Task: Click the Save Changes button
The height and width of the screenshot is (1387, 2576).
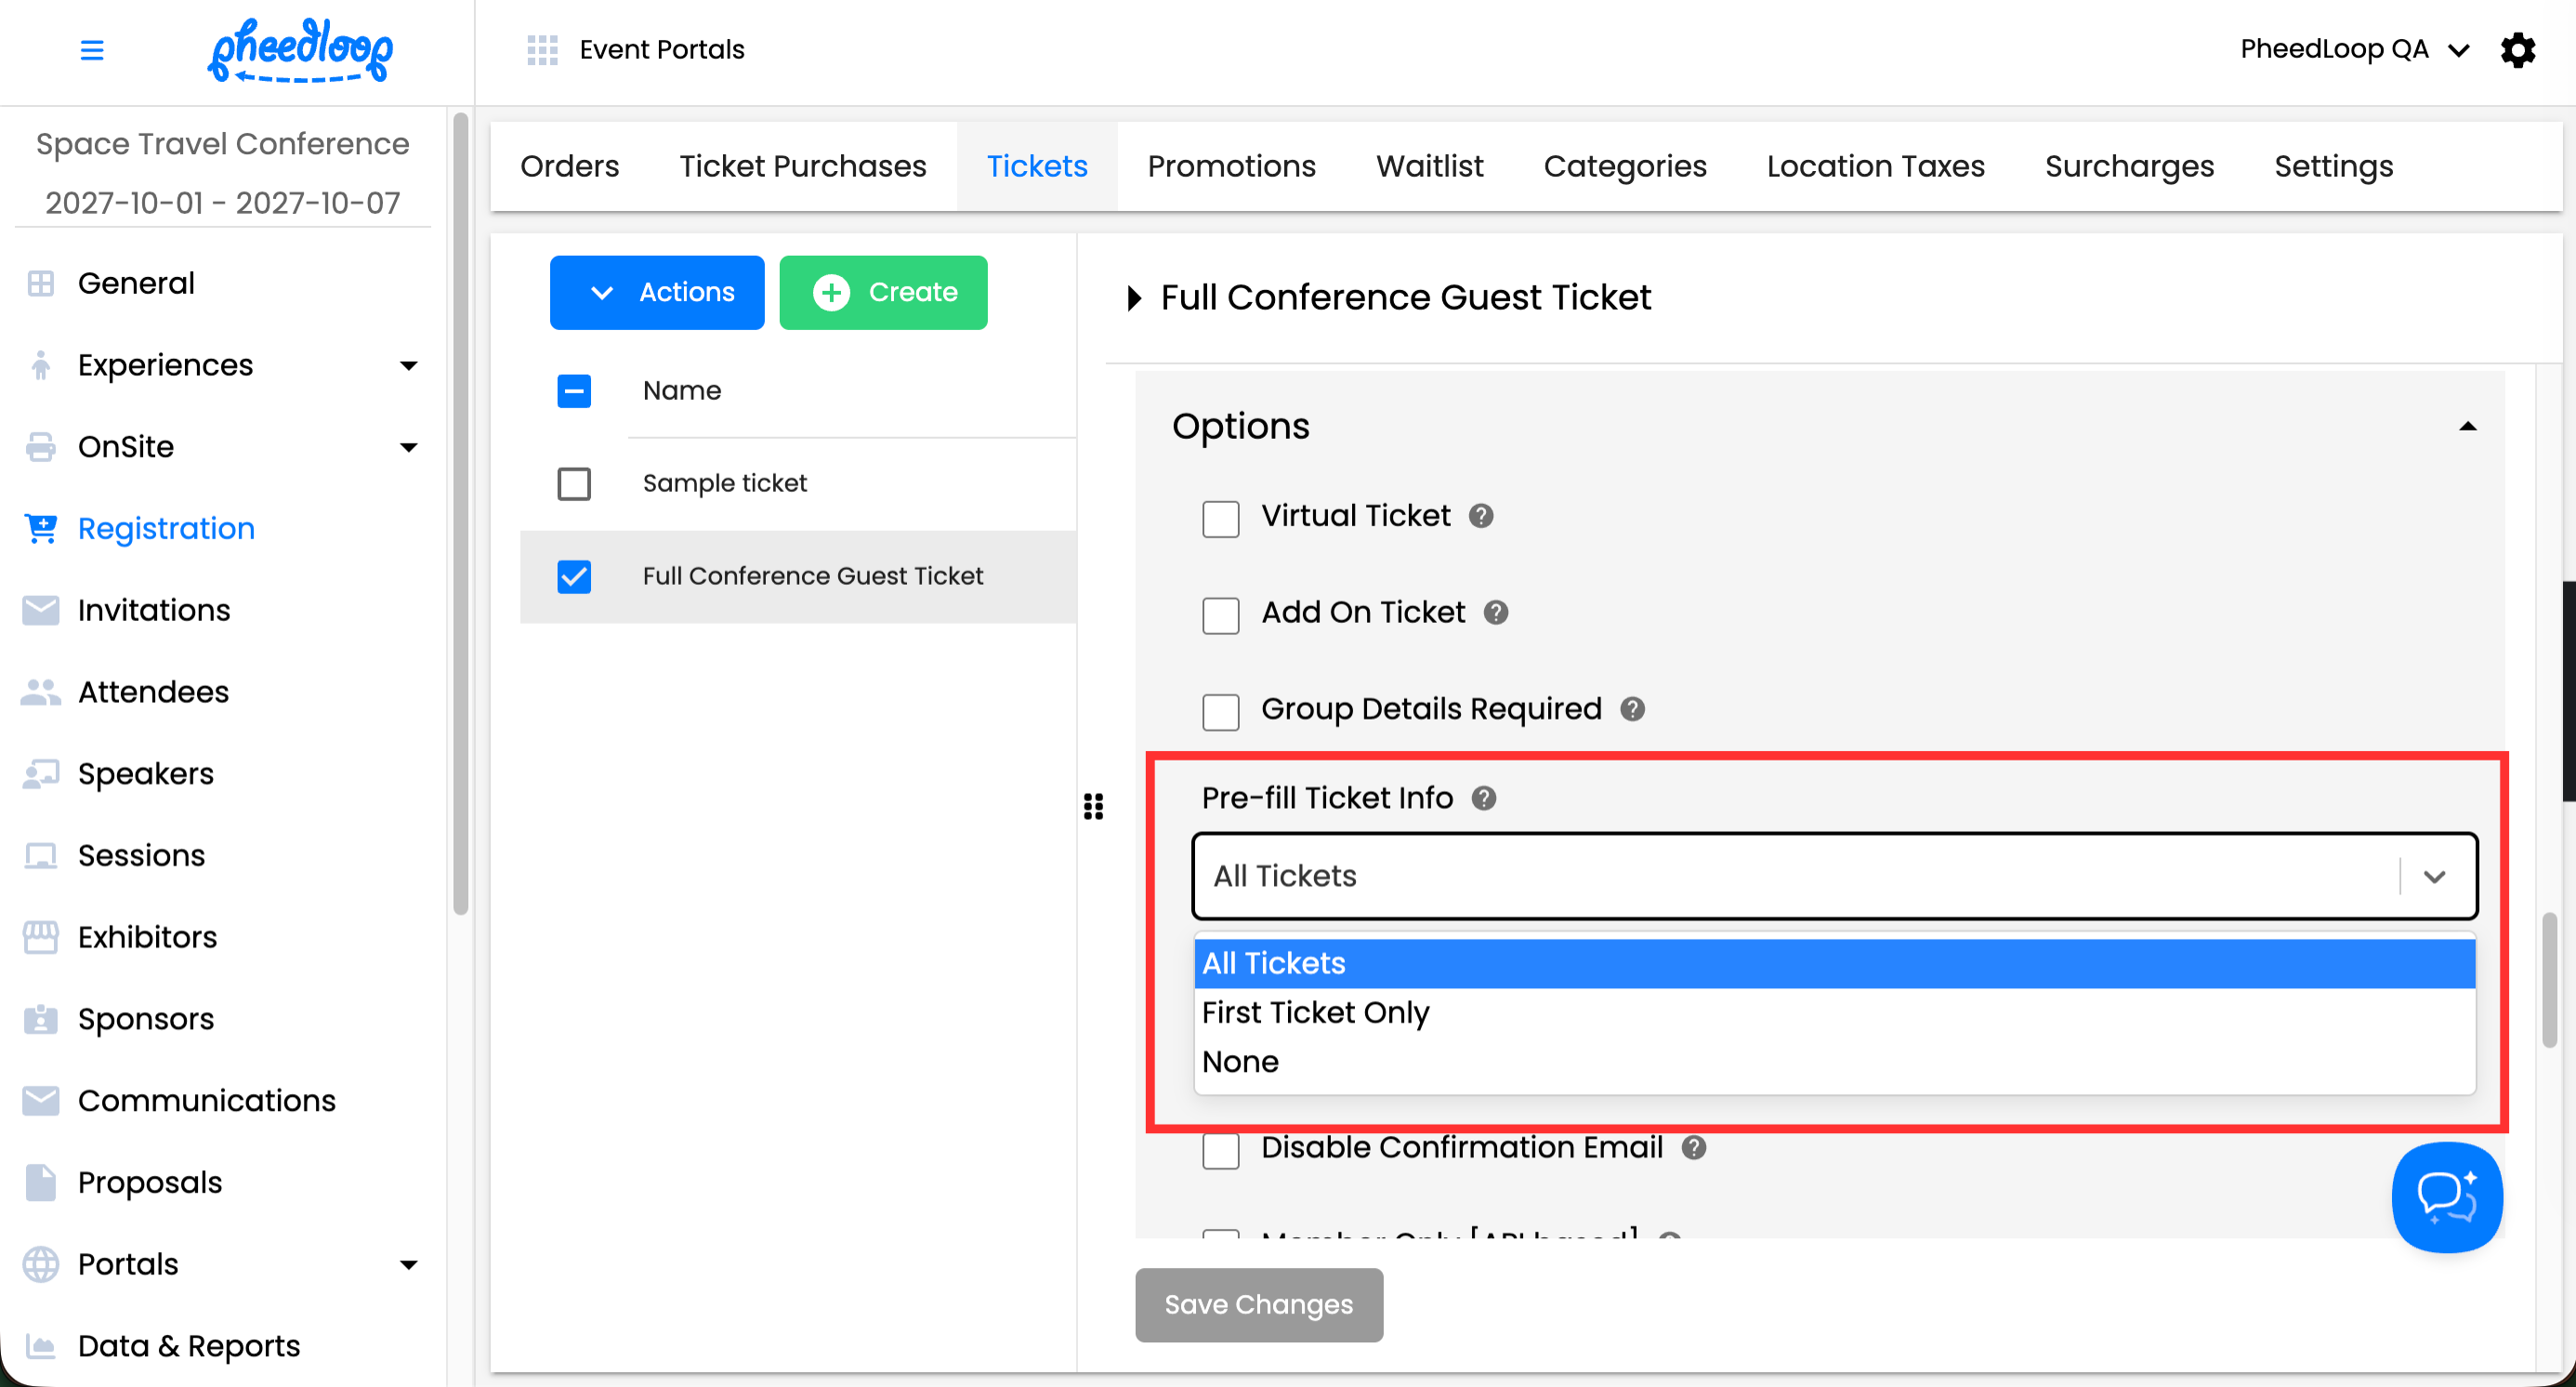Action: coord(1258,1304)
